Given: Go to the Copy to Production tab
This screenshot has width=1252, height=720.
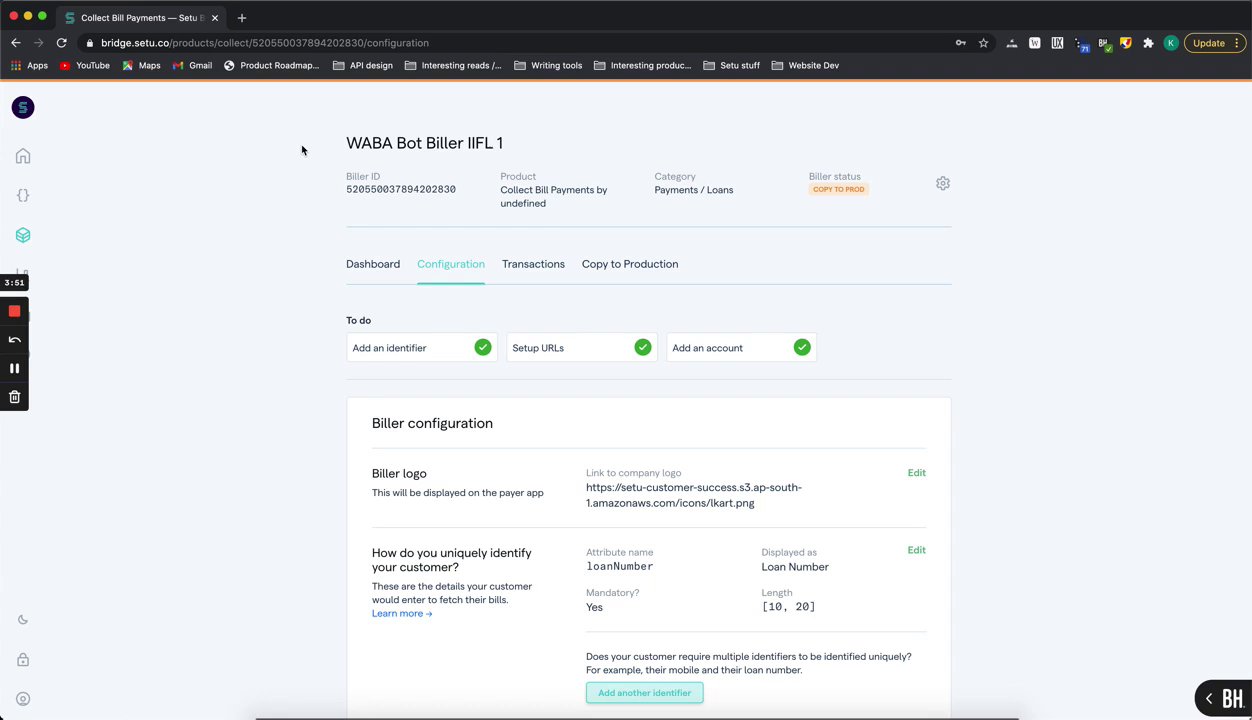Looking at the screenshot, I should click(630, 264).
